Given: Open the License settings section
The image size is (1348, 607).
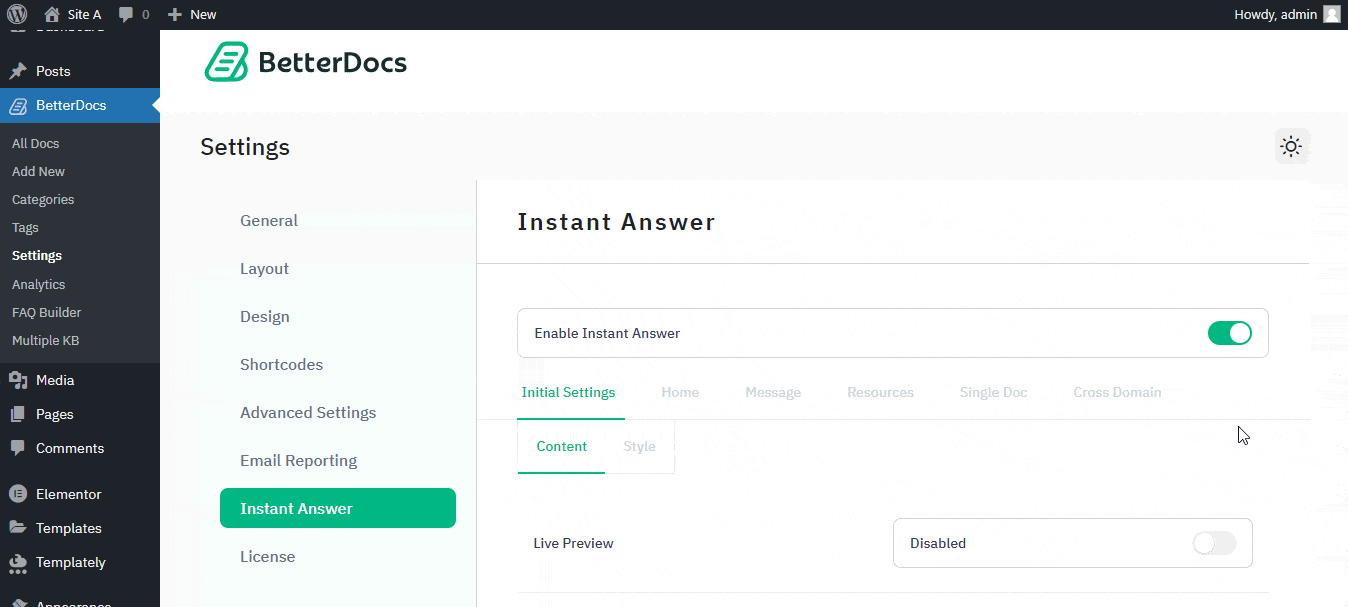Looking at the screenshot, I should click(267, 556).
